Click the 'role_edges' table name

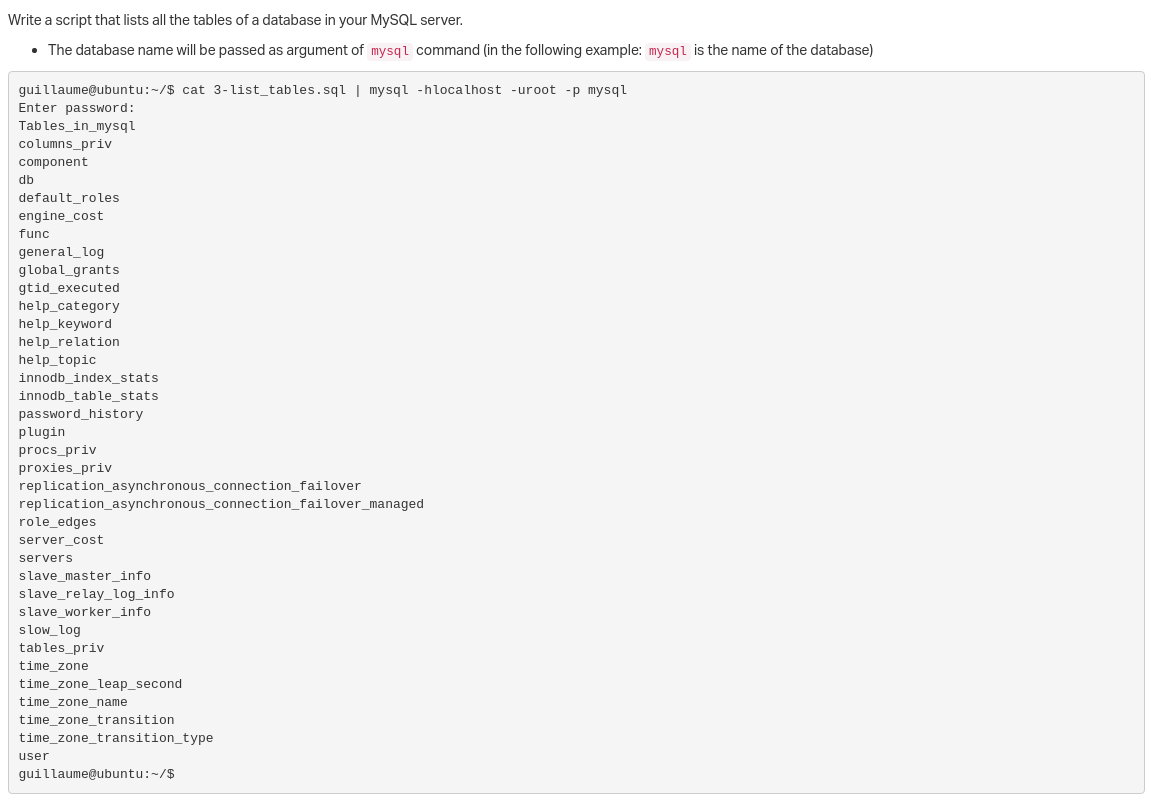57,522
